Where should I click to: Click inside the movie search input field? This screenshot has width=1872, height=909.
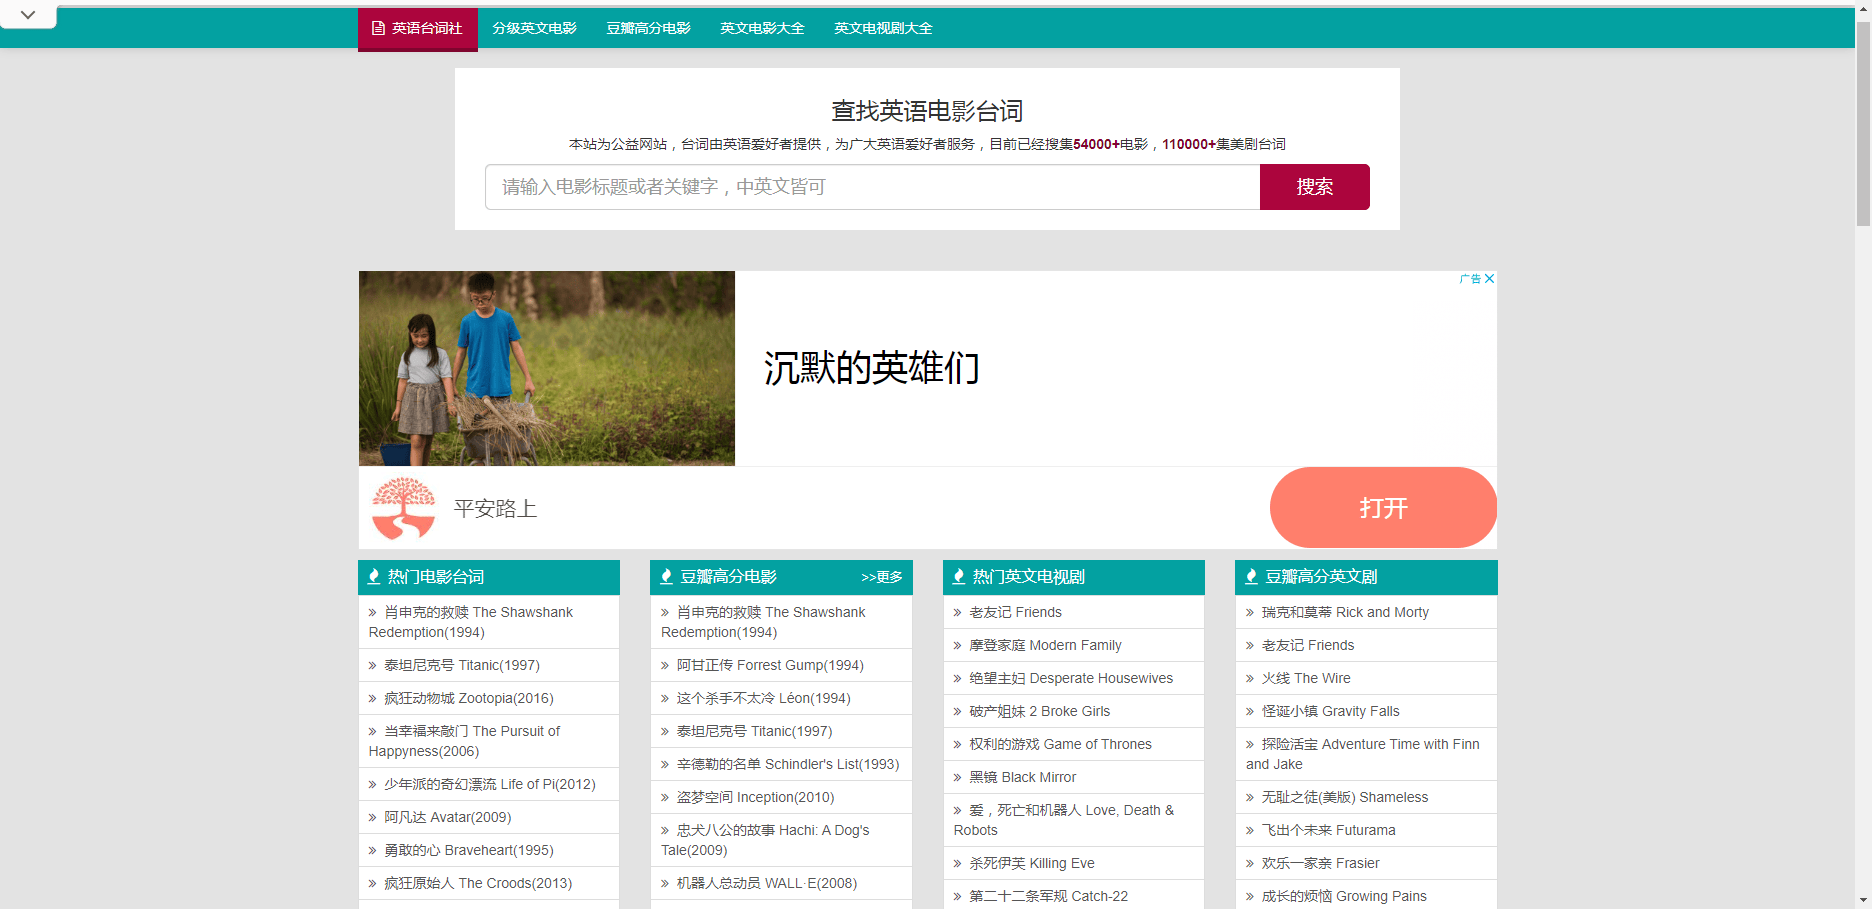click(872, 187)
